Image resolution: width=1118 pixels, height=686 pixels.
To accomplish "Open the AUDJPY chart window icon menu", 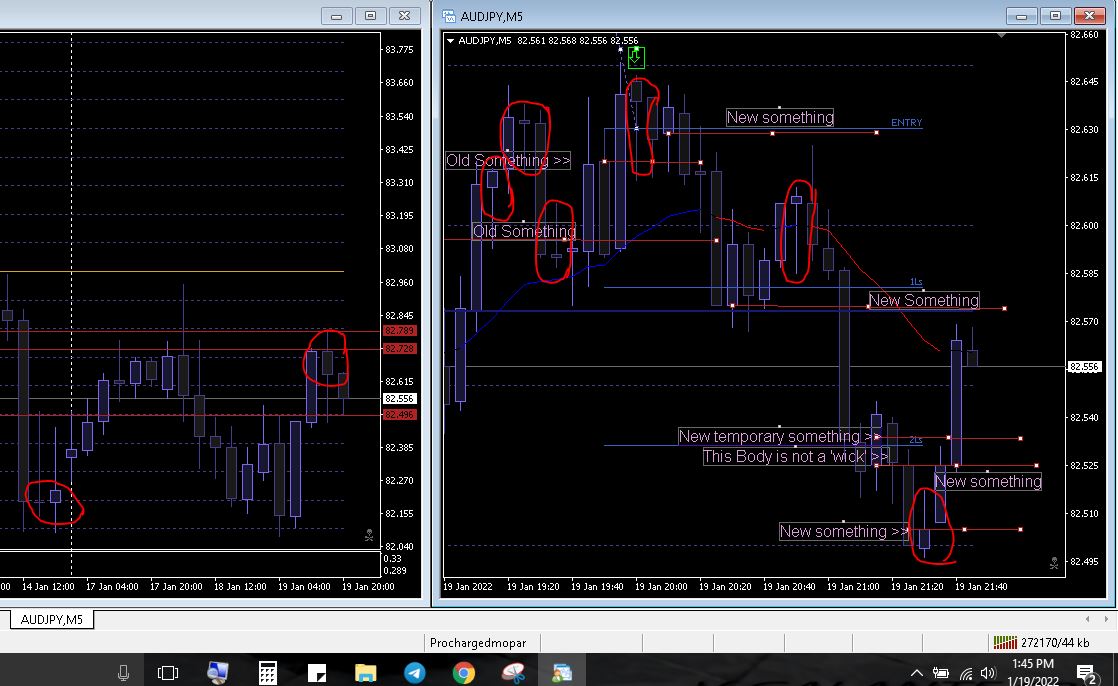I will point(451,16).
